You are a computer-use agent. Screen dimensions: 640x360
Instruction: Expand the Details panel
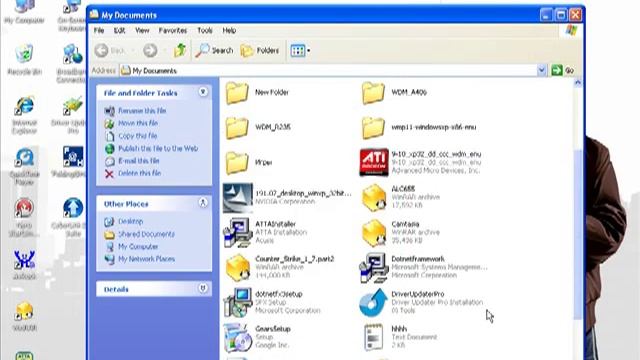203,289
